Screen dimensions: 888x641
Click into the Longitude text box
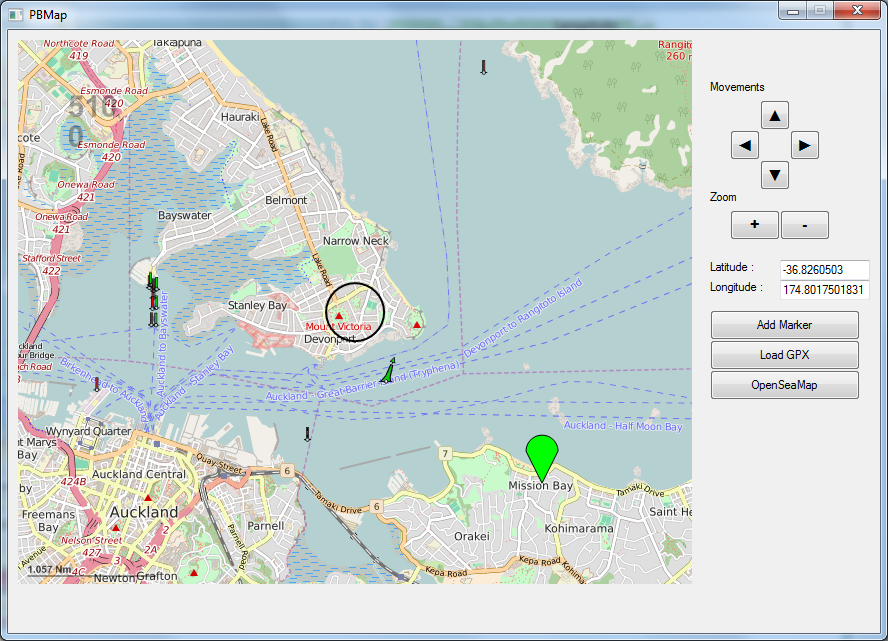pos(824,290)
